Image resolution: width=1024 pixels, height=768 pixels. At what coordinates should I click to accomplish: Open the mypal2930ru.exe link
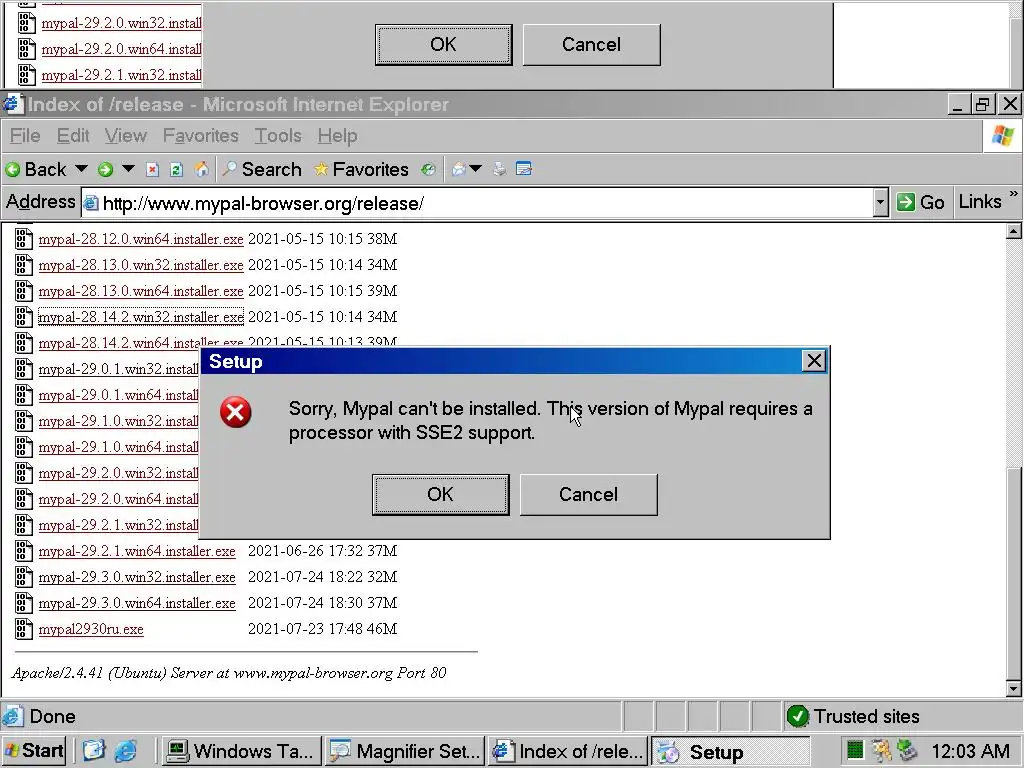coord(91,630)
